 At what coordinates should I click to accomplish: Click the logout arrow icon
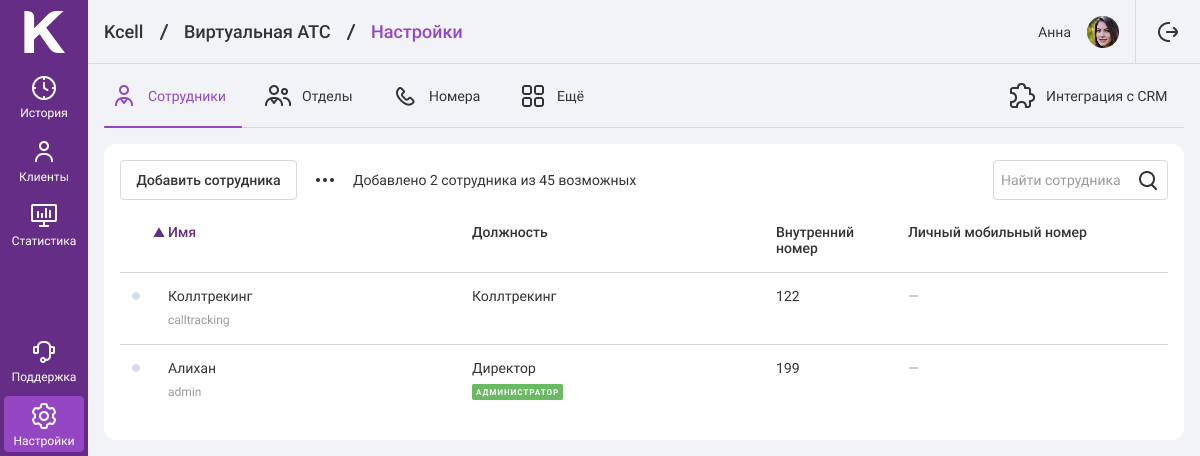1168,32
